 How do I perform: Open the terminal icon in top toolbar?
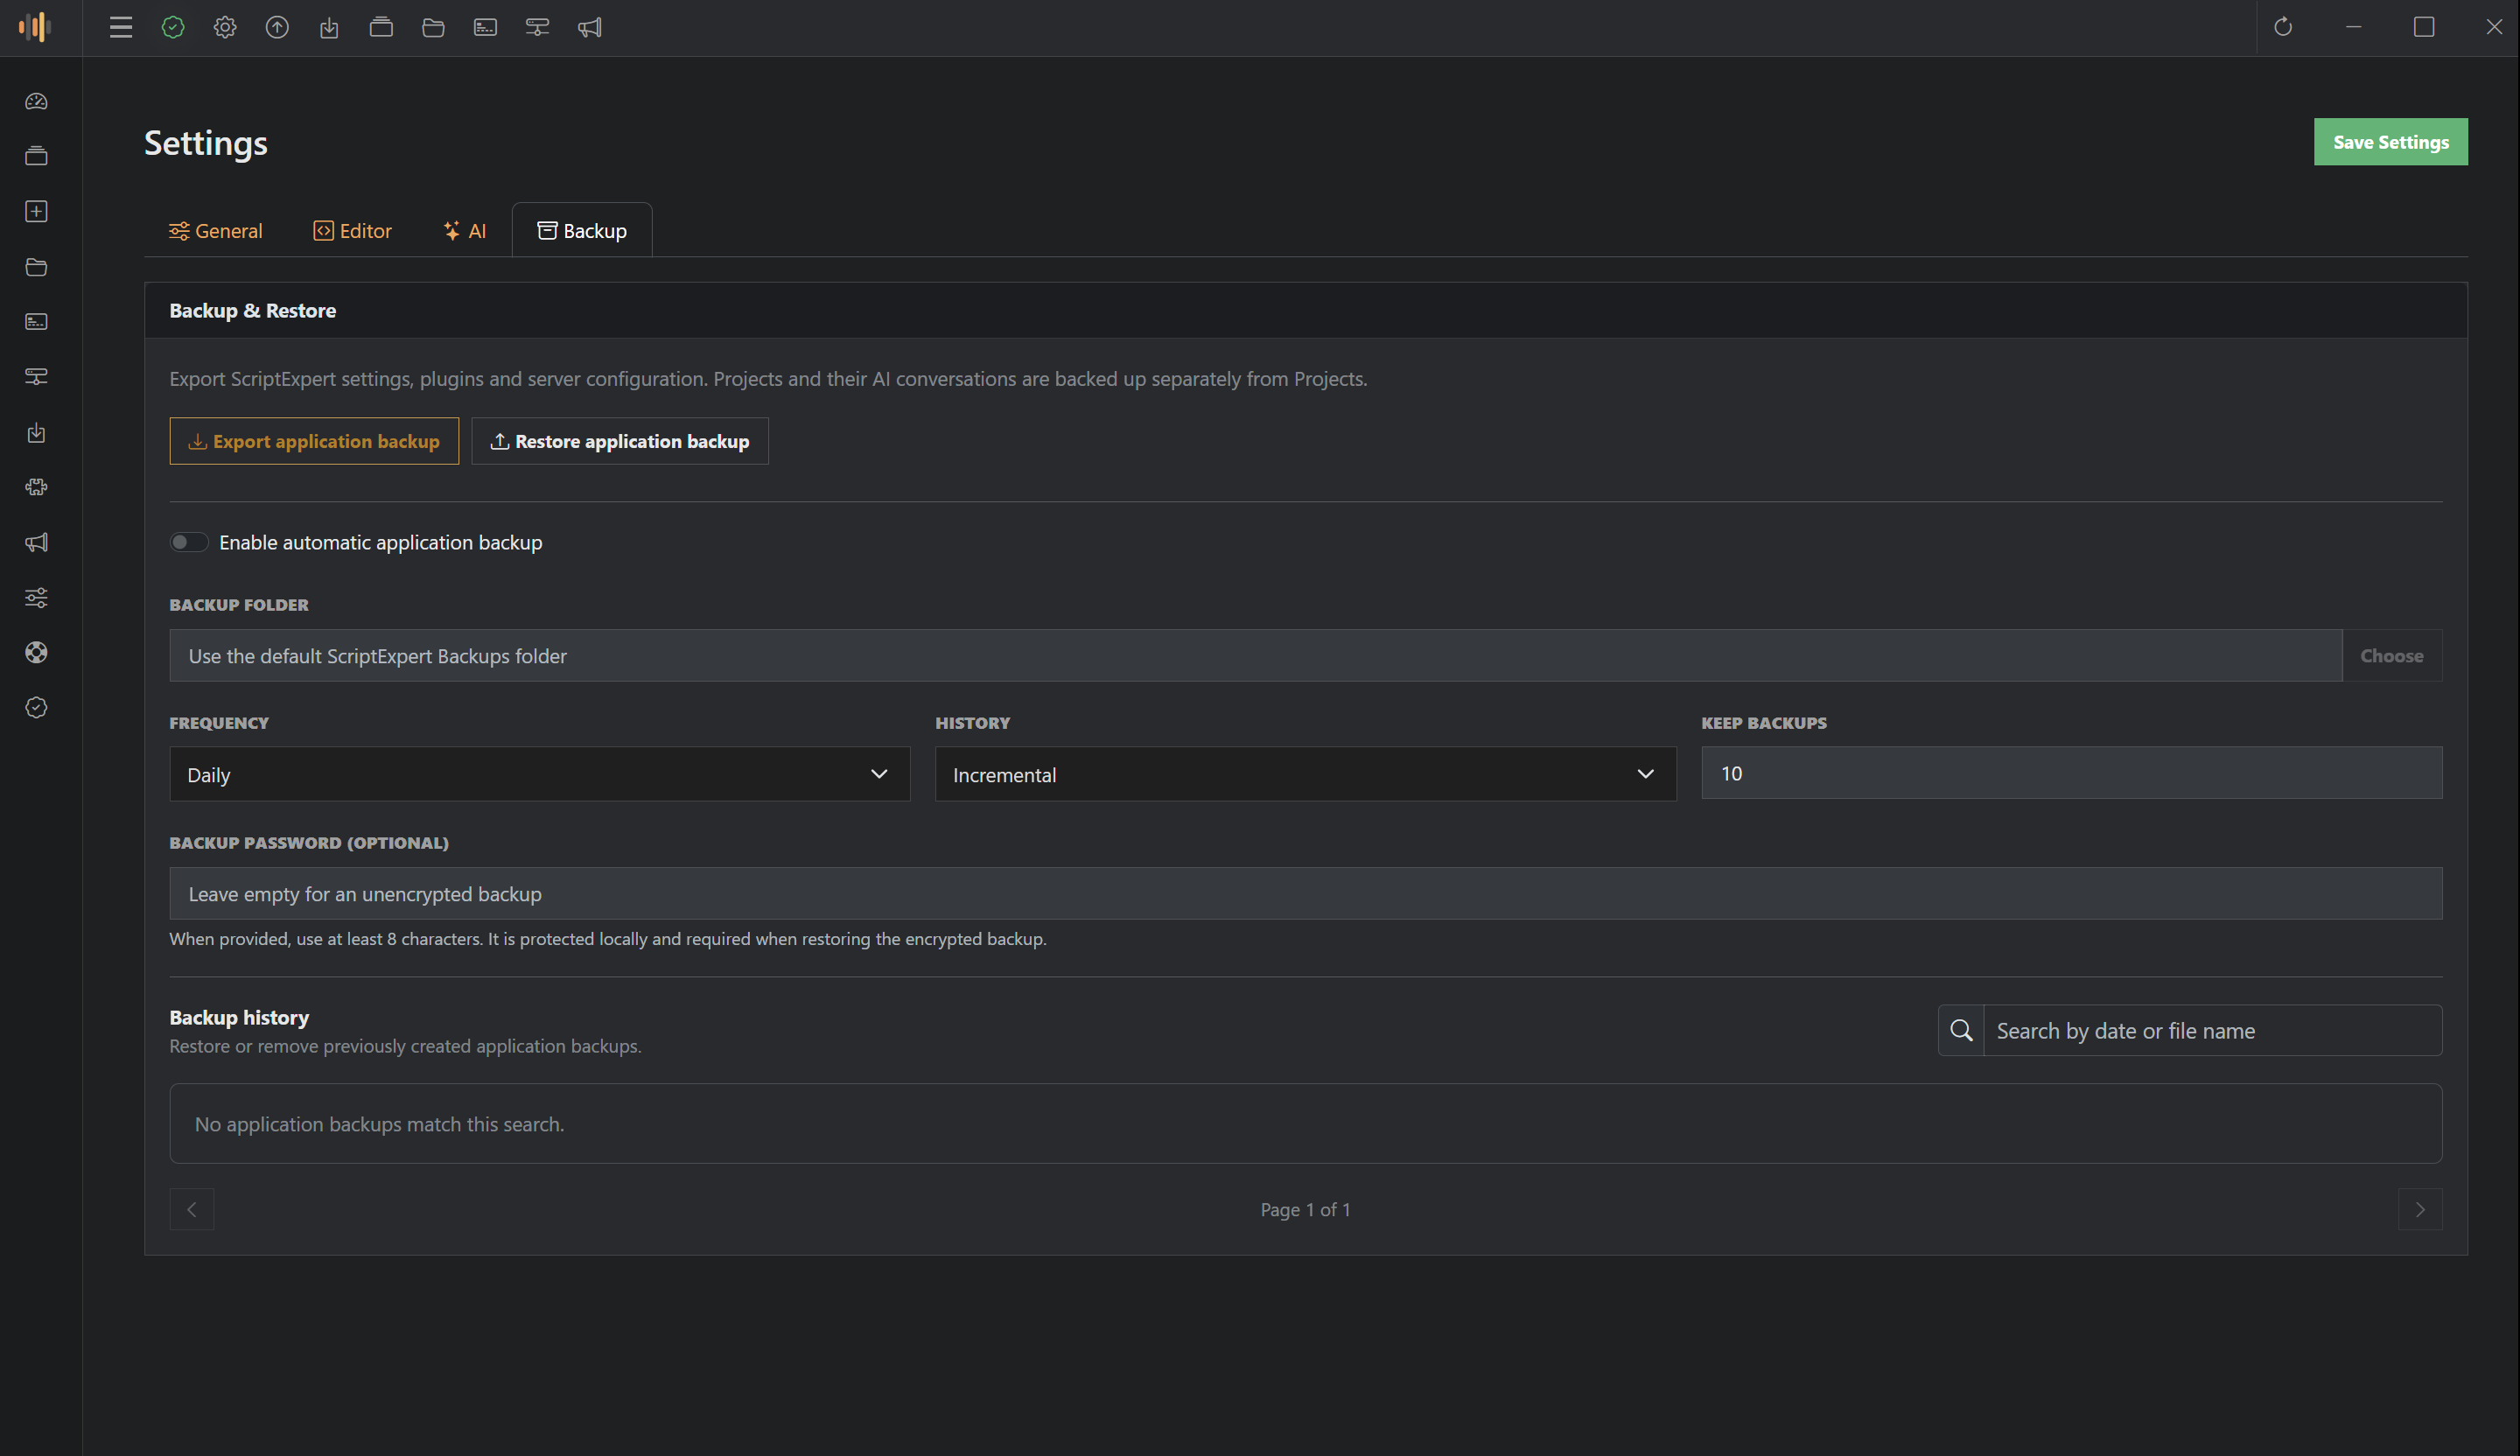tap(485, 27)
